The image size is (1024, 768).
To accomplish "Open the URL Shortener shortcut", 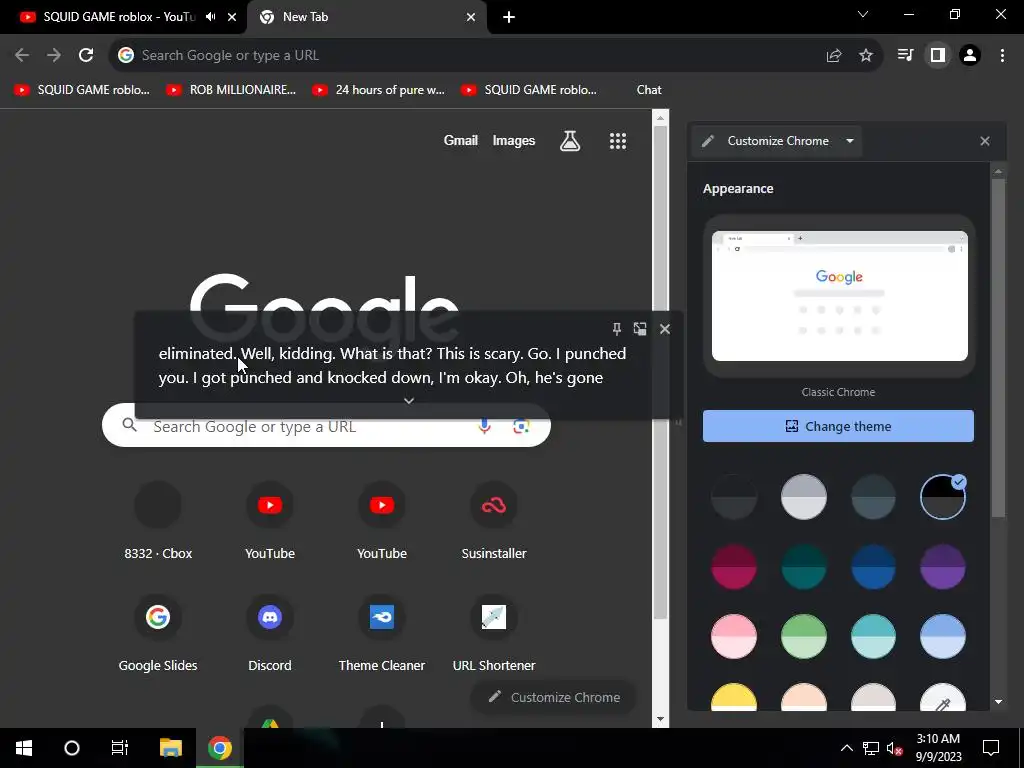I will coord(494,634).
